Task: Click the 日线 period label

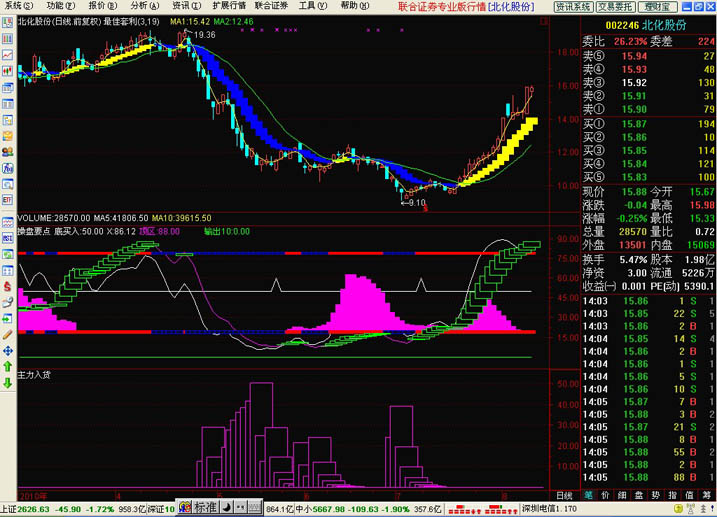Action: click(564, 496)
